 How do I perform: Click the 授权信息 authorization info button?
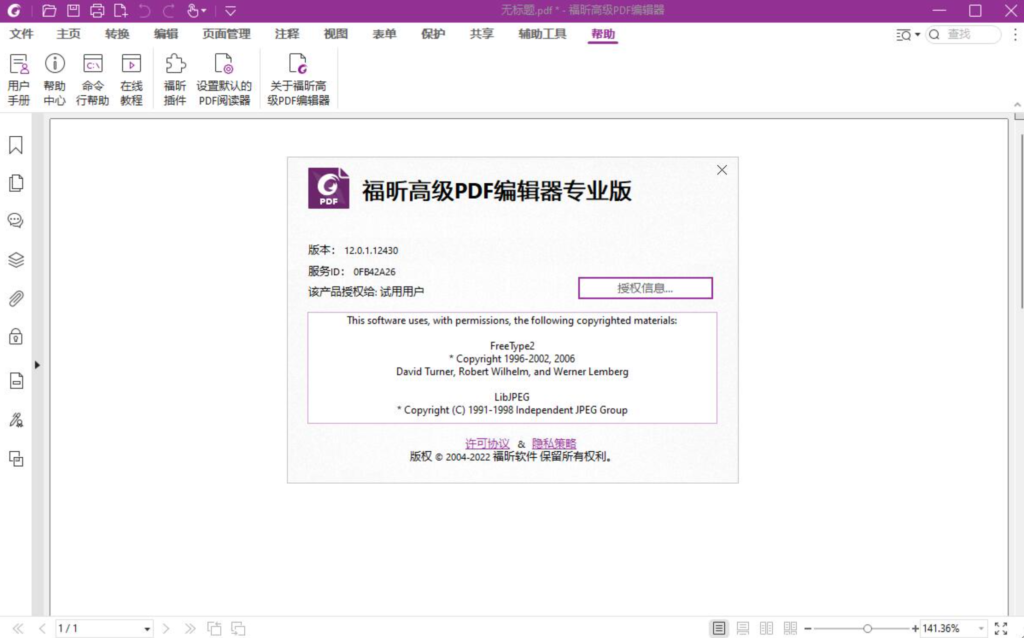click(645, 288)
